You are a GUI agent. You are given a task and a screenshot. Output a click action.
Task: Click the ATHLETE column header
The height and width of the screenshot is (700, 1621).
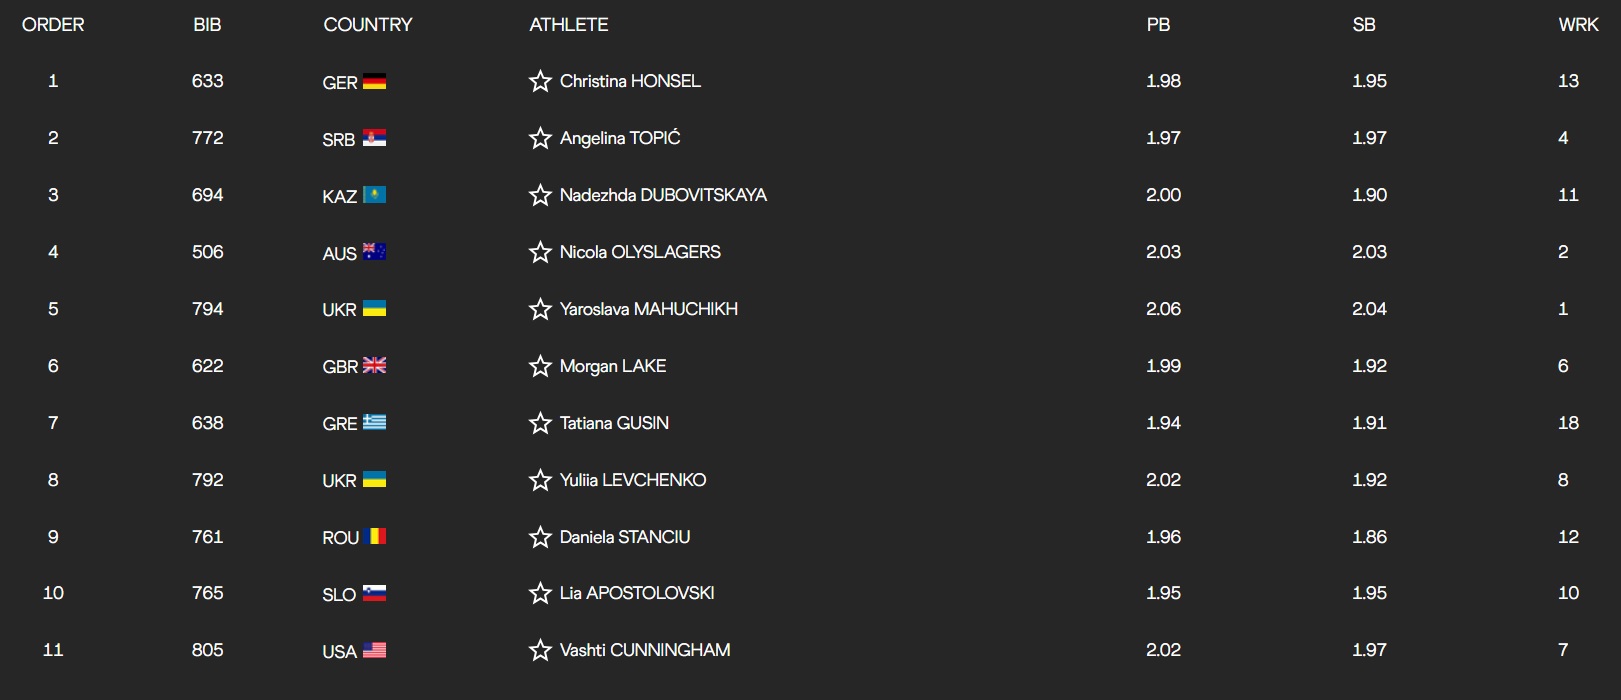[x=569, y=25]
